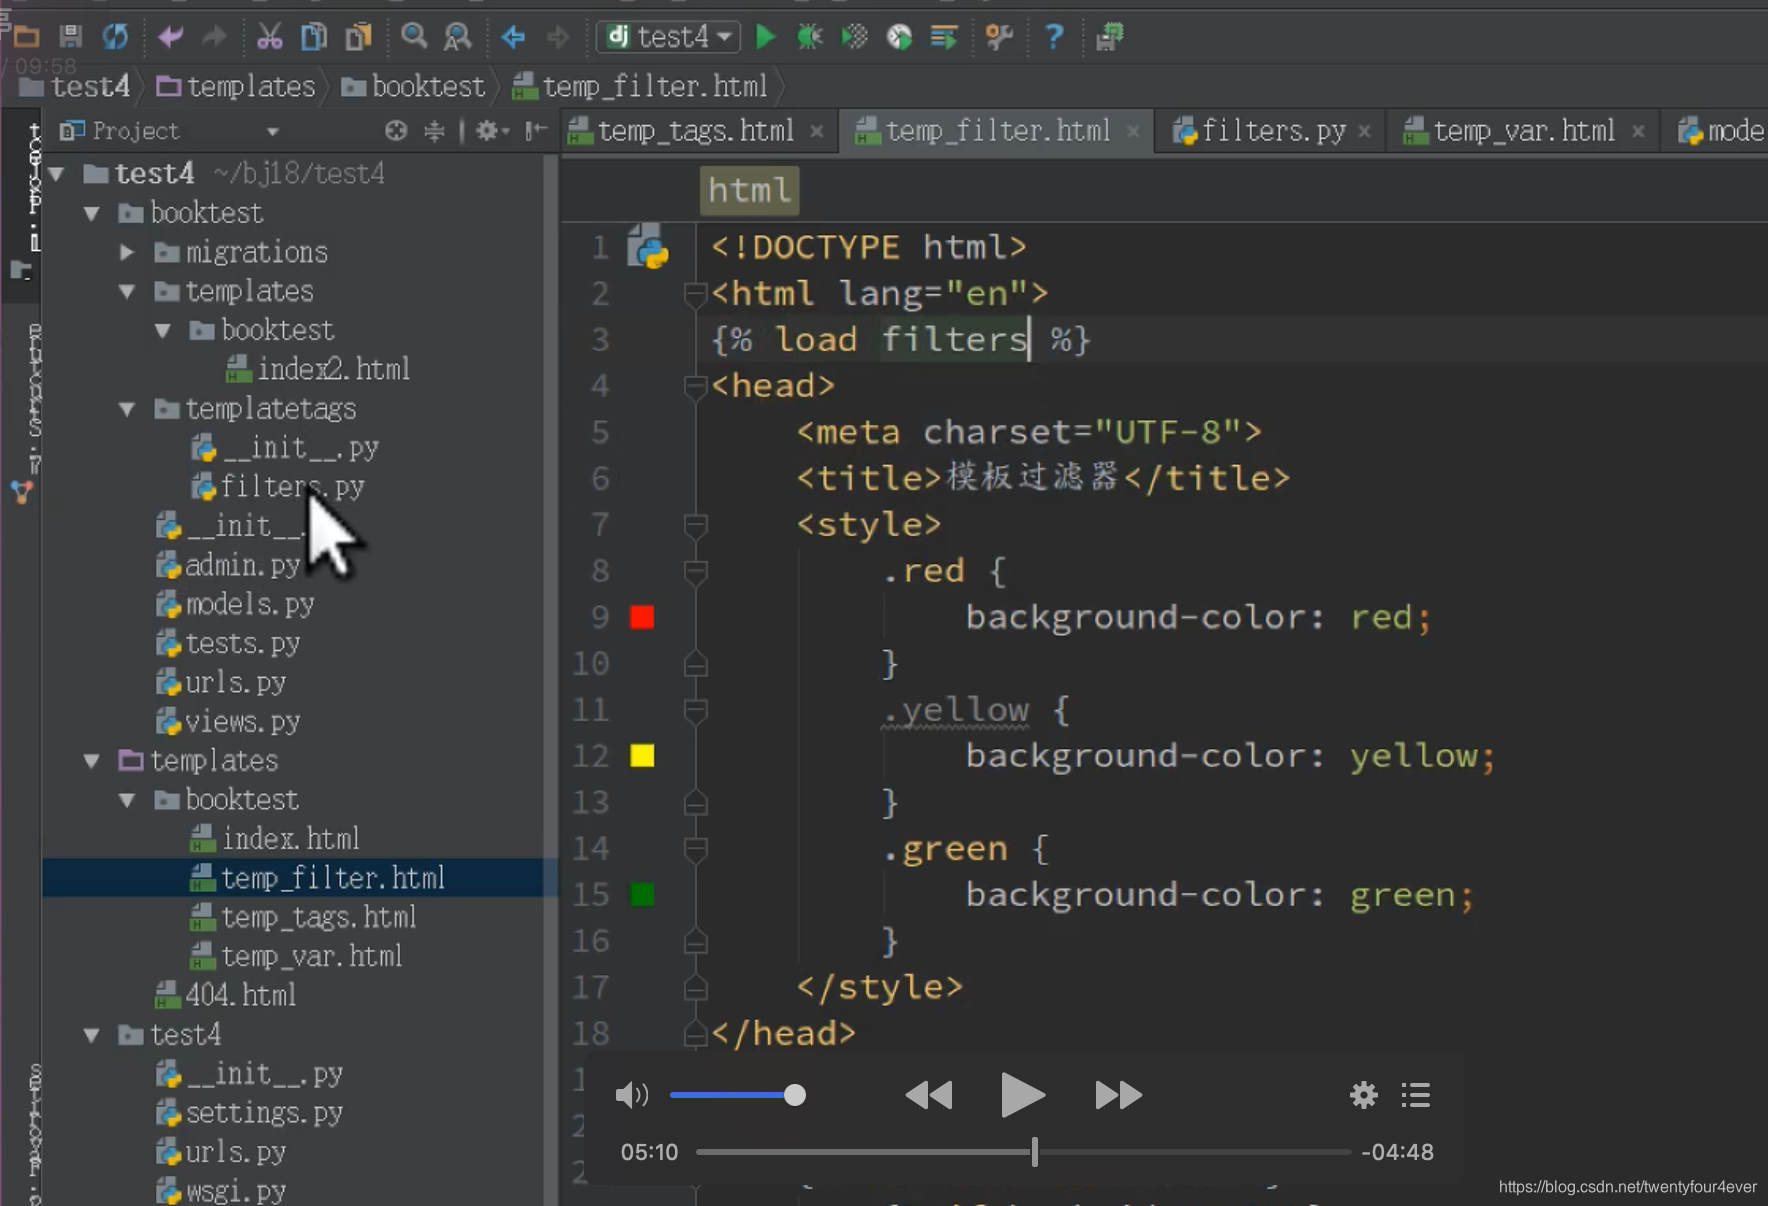Click the booktest breadcrumb

[x=414, y=87]
